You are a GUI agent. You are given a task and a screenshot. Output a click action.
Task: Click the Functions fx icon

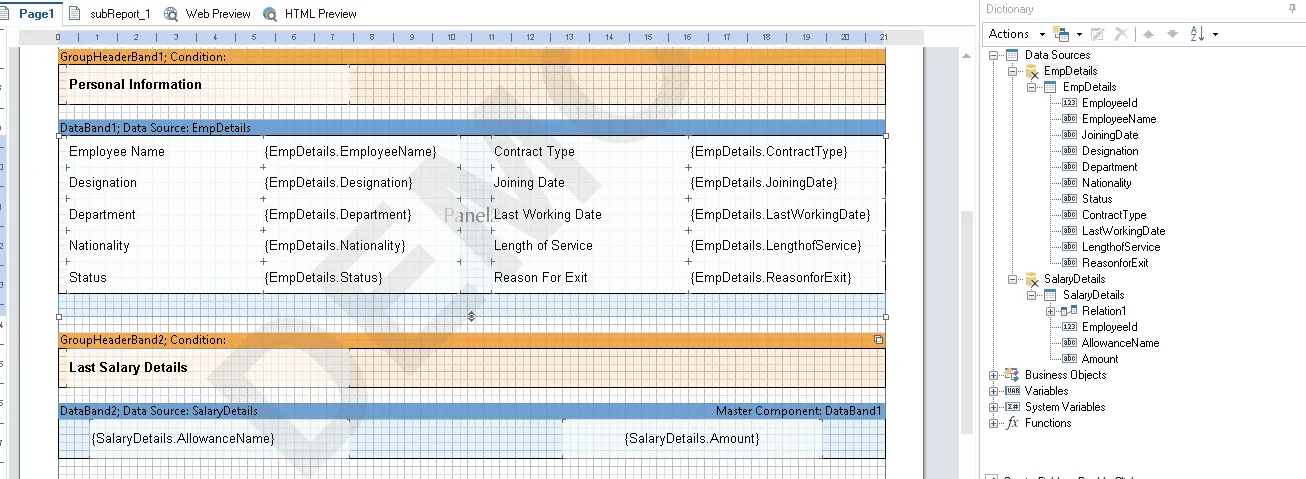point(1012,423)
